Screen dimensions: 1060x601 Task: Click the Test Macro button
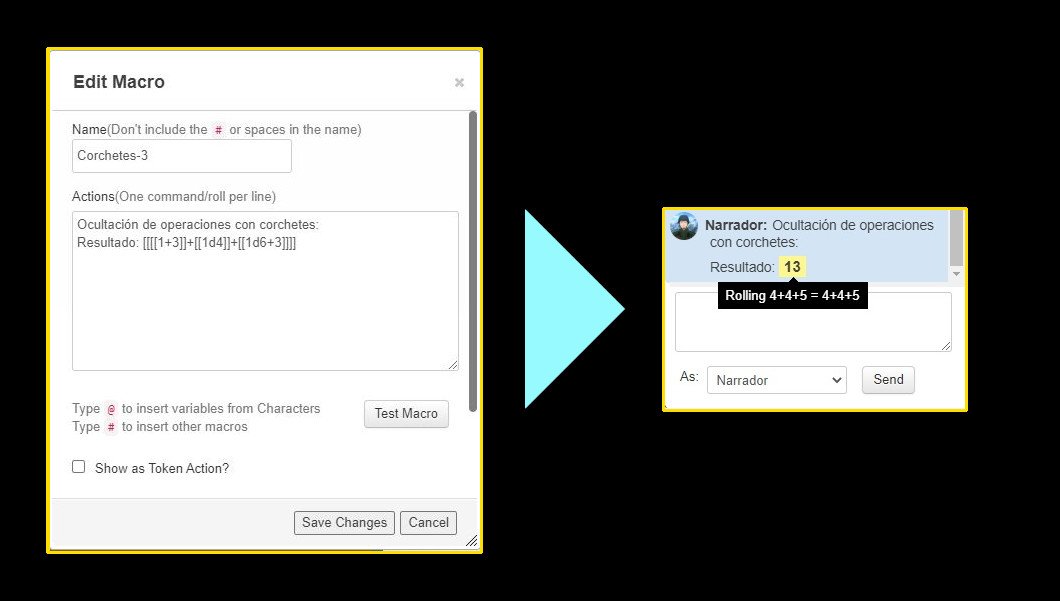(406, 414)
